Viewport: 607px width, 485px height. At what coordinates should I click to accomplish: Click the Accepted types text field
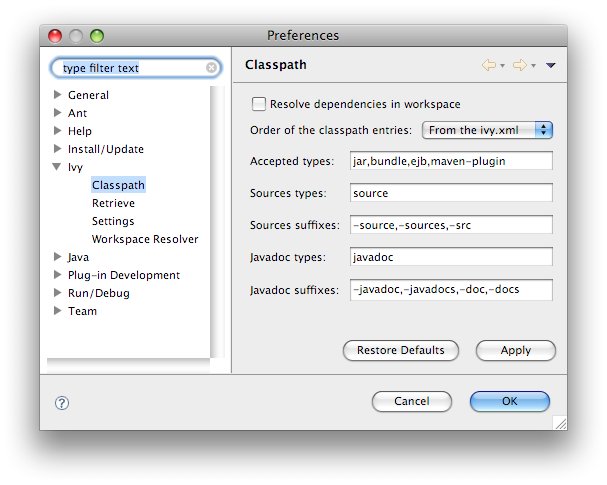pyautogui.click(x=451, y=161)
